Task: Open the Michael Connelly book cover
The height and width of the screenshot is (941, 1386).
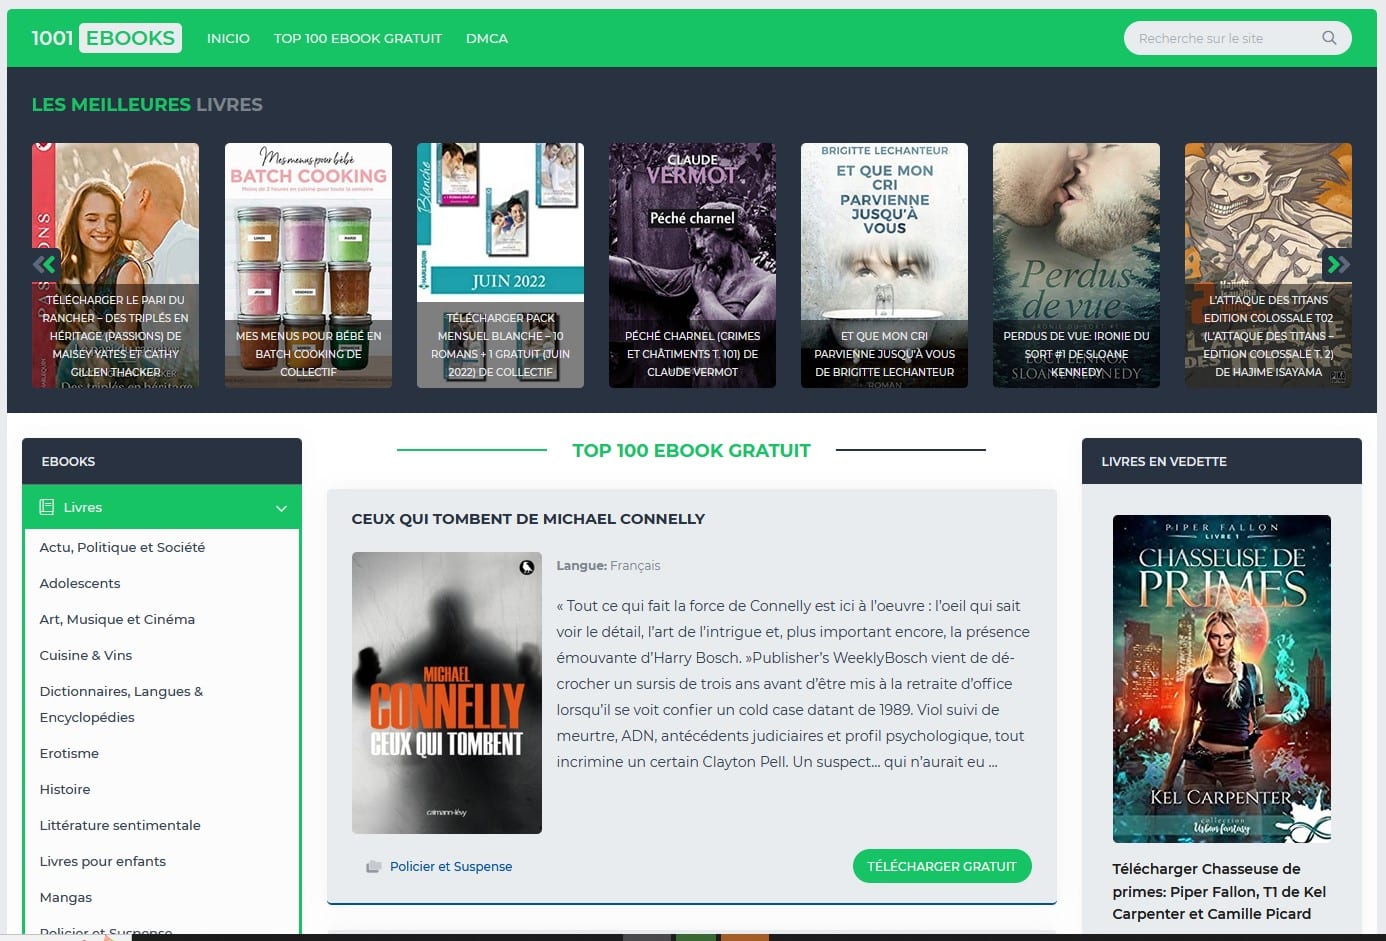Action: (446, 692)
